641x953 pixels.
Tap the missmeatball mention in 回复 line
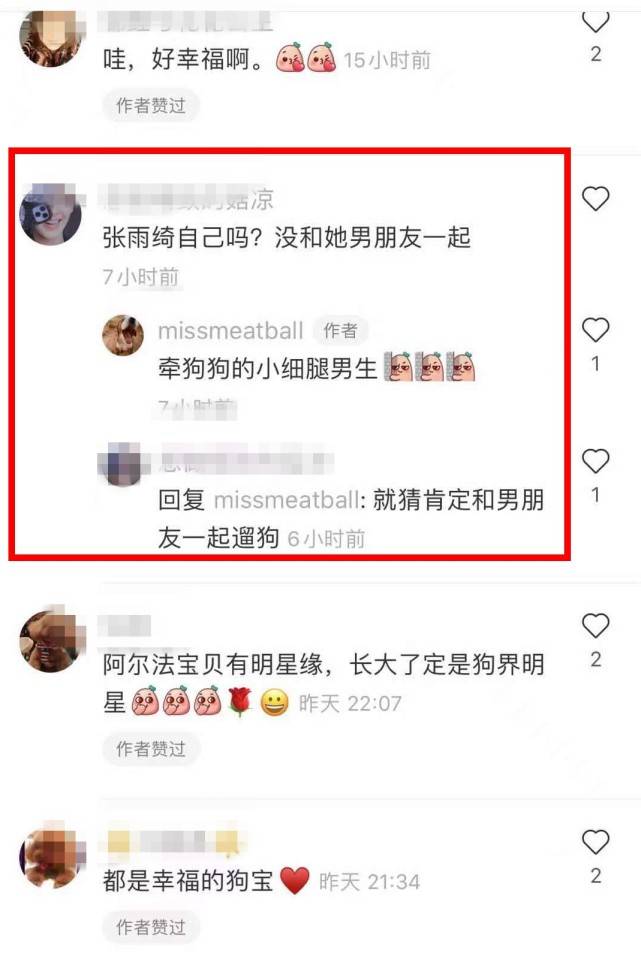[x=286, y=500]
